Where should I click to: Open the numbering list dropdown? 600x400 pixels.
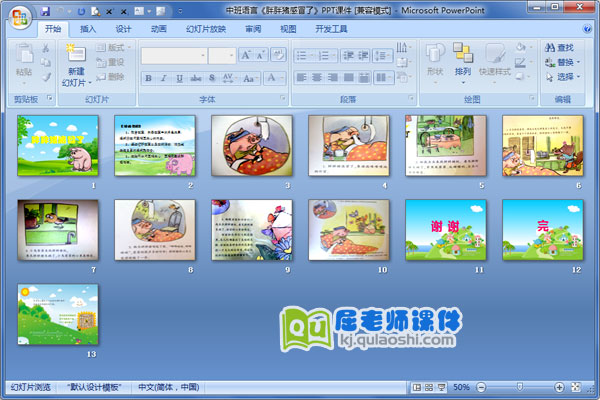point(326,56)
